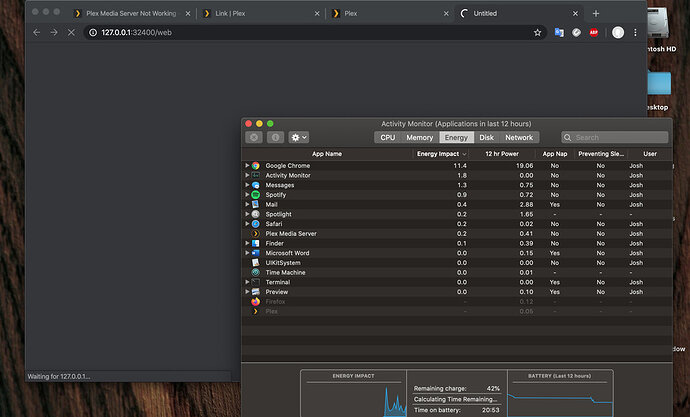
Task: Expand the Spotify process row
Action: click(247, 195)
